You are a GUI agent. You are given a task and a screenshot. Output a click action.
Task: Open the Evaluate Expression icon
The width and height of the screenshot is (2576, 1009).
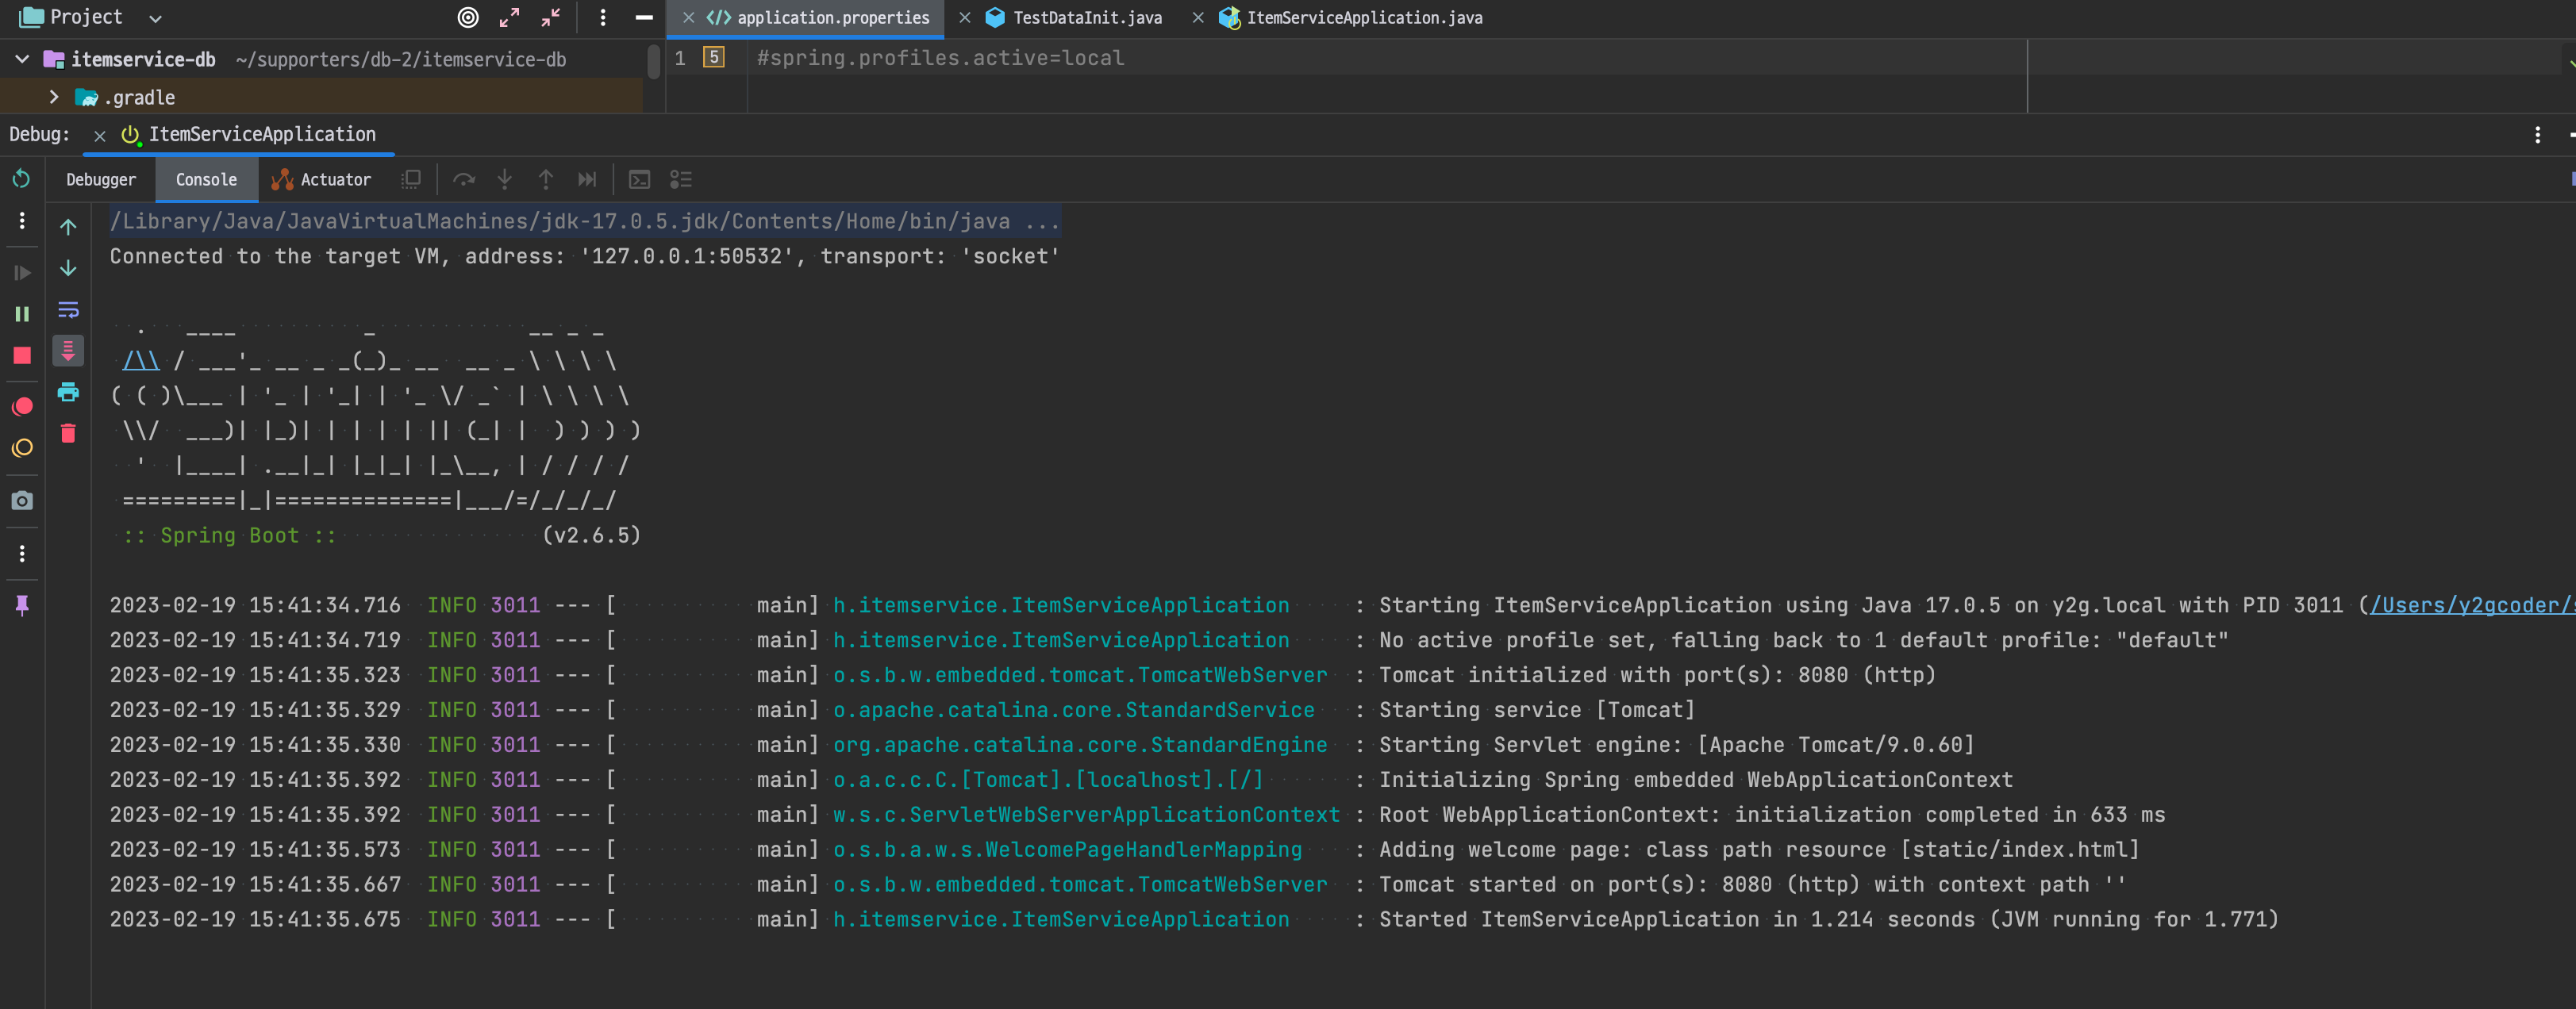(x=639, y=180)
